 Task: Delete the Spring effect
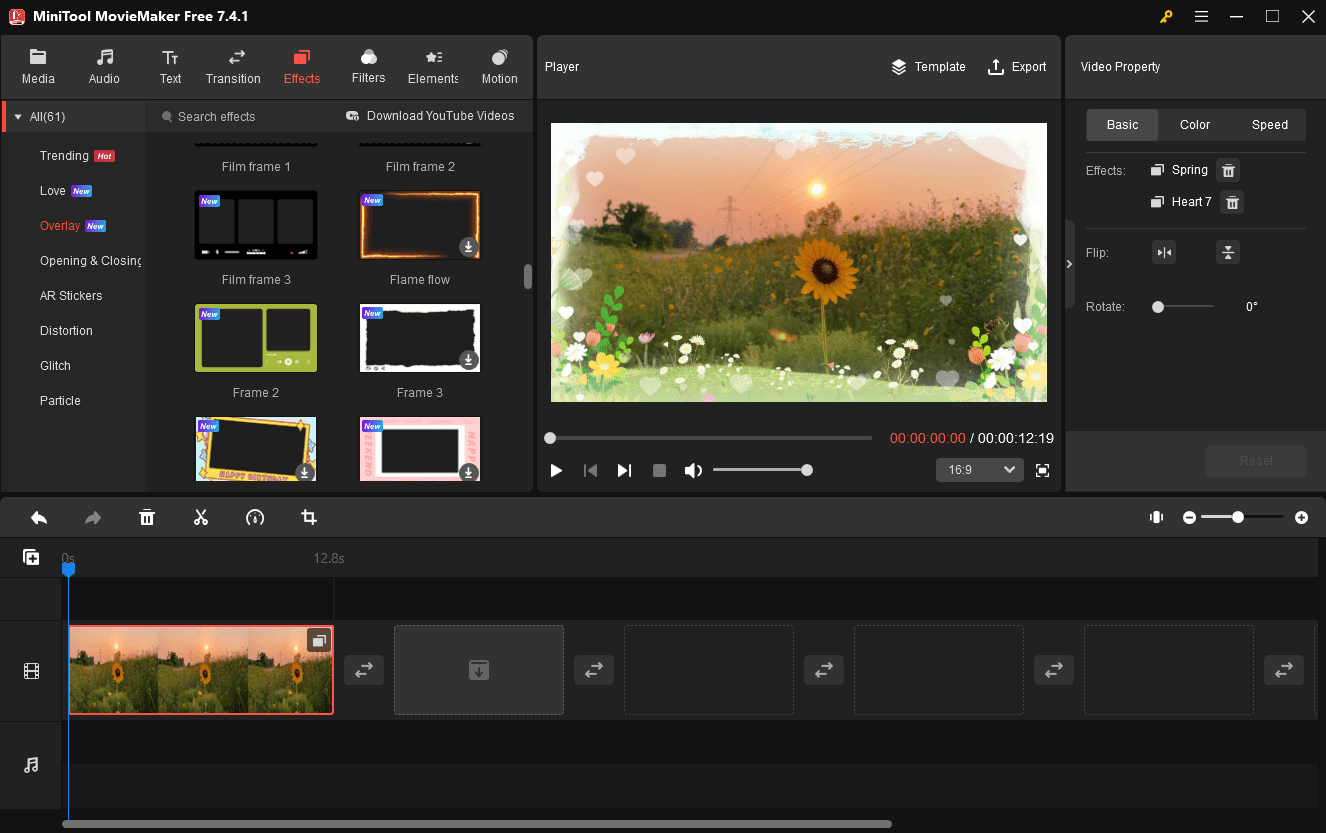pyautogui.click(x=1228, y=170)
